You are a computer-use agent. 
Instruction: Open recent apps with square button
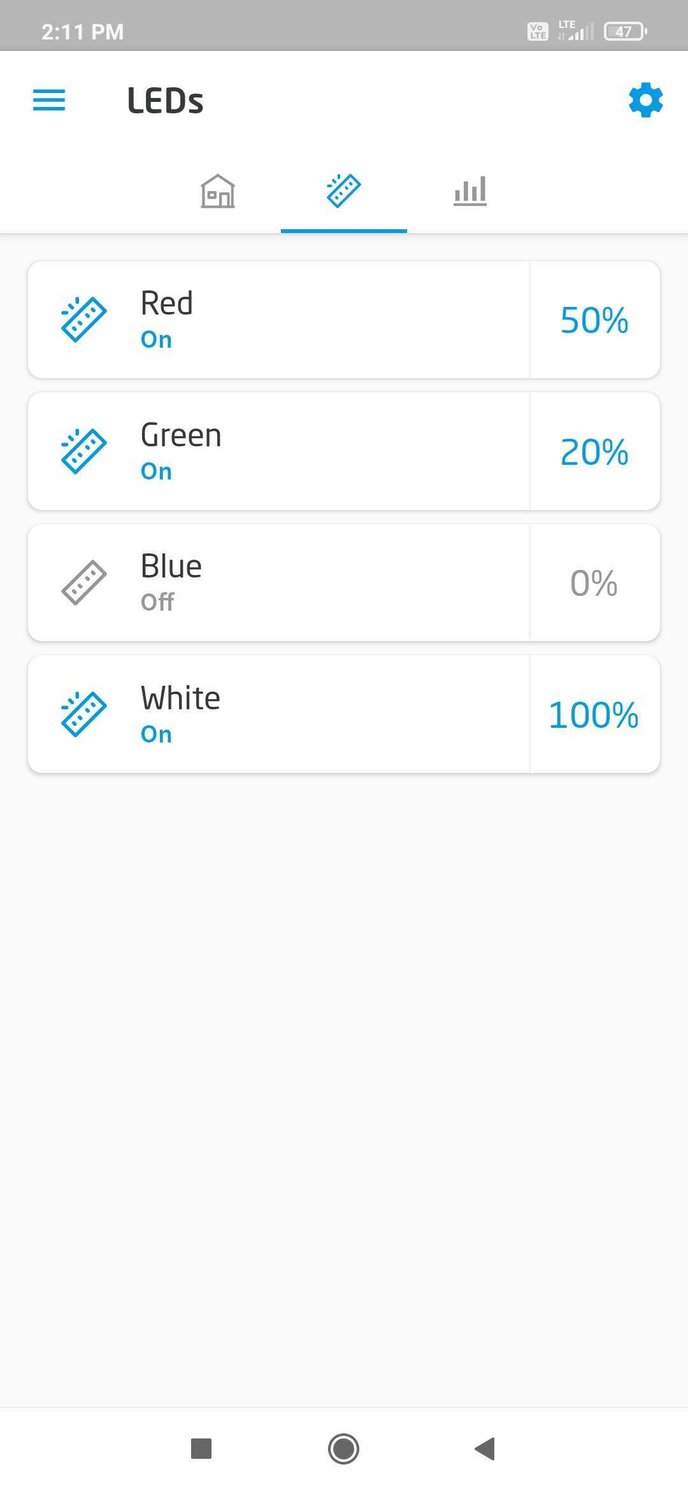coord(201,1448)
